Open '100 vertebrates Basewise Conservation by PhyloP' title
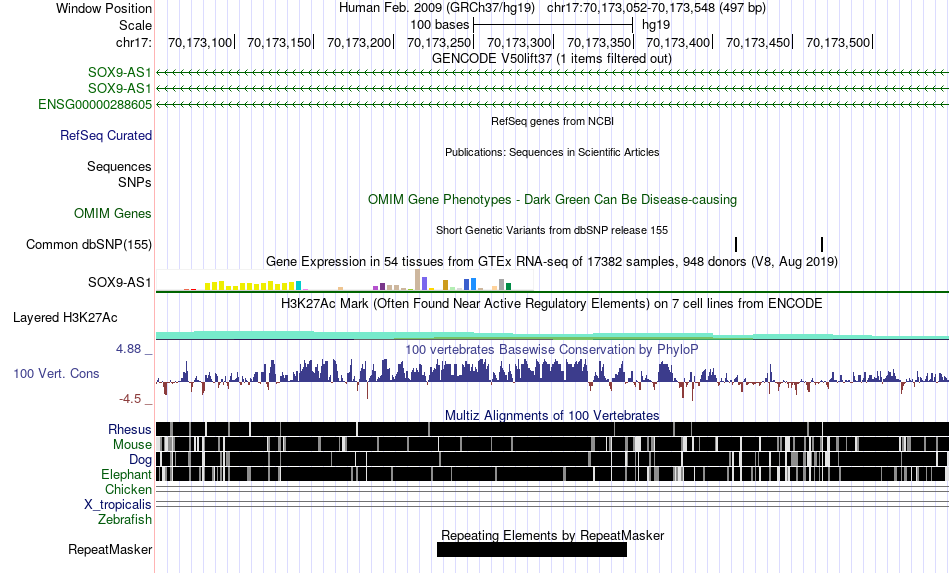Image resolution: width=950 pixels, height=573 pixels. coord(552,349)
